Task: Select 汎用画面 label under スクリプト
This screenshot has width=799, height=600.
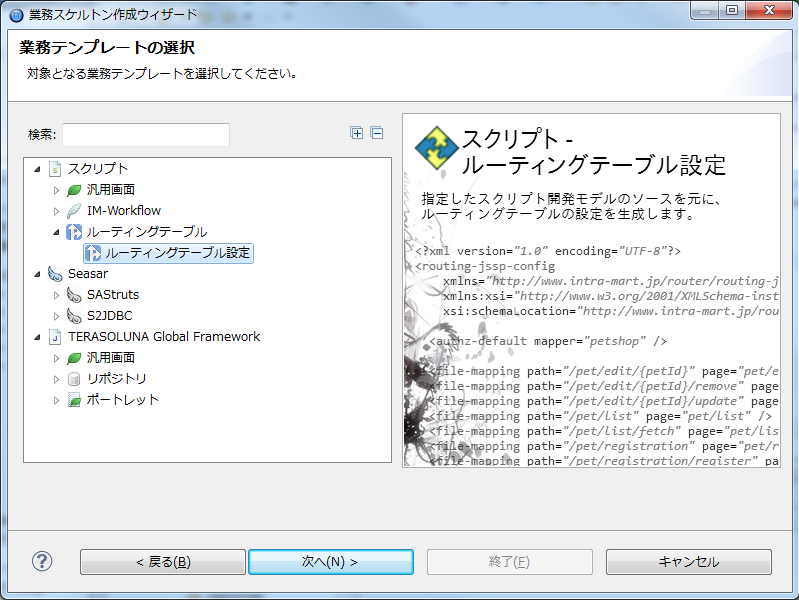Action: (x=111, y=190)
